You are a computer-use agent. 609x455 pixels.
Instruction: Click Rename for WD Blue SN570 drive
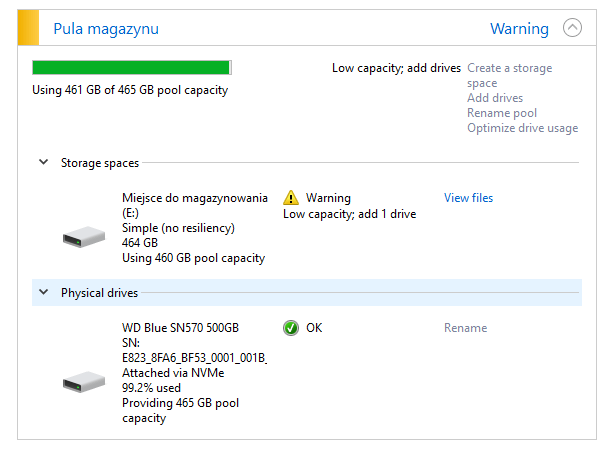(465, 328)
